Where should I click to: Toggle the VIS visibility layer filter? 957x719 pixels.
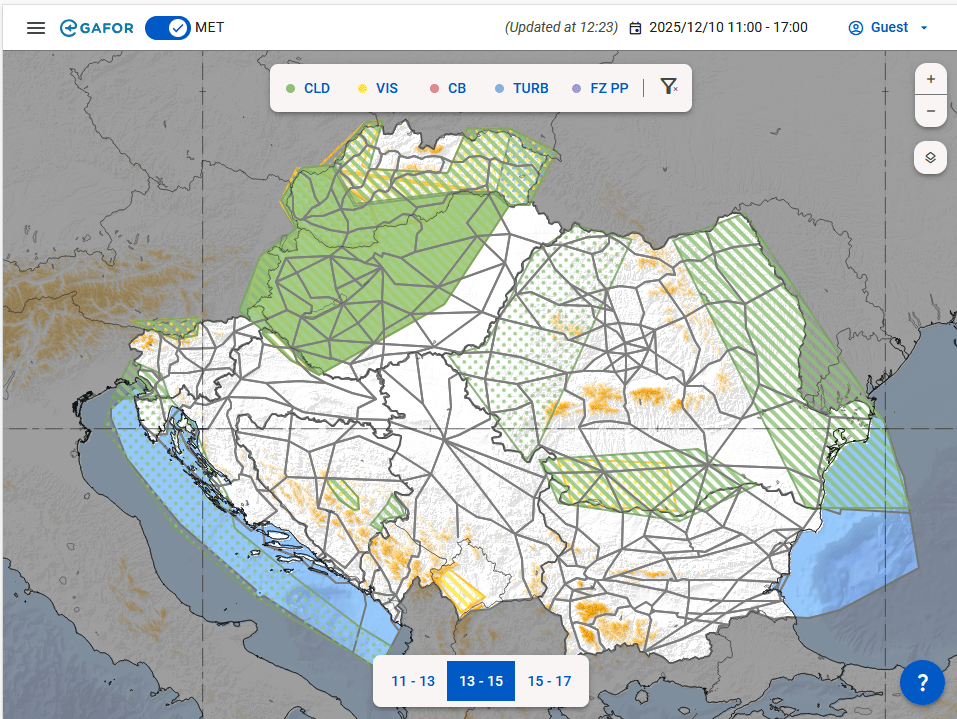377,88
